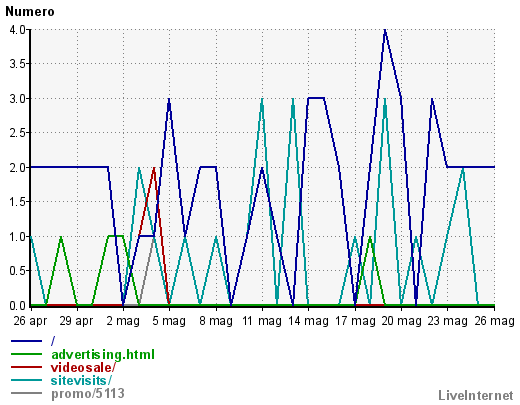
Task: Click the gray legend line swatch
Action: pyautogui.click(x=27, y=393)
